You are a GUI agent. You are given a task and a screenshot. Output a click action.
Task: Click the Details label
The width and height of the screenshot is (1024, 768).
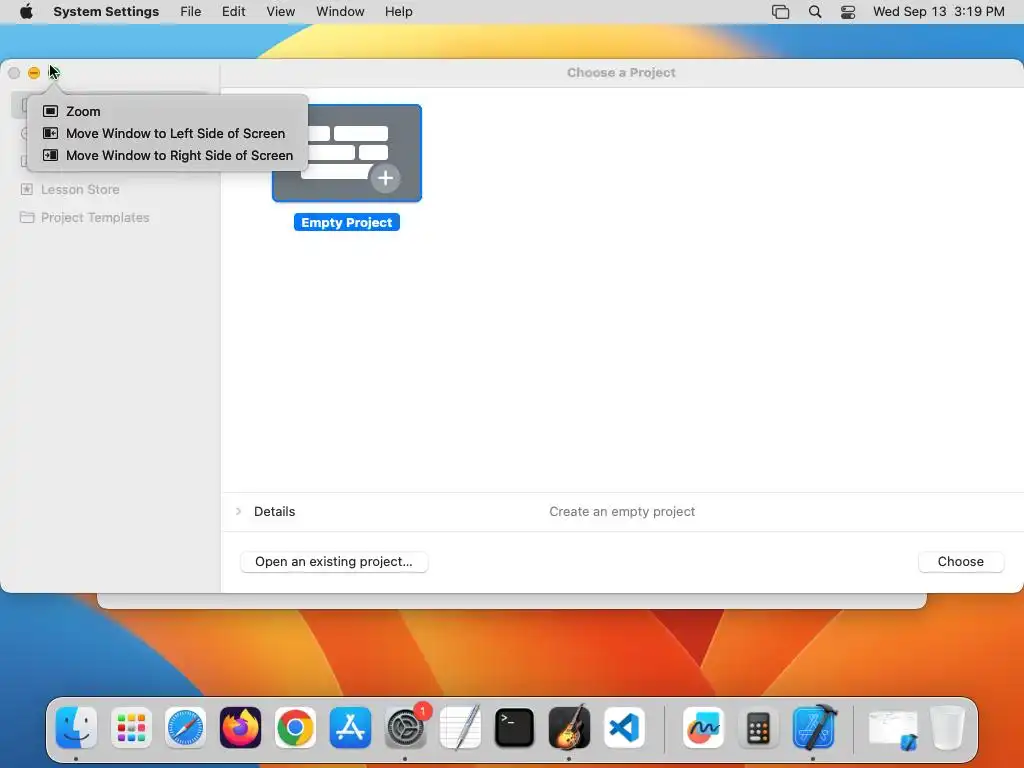[274, 511]
